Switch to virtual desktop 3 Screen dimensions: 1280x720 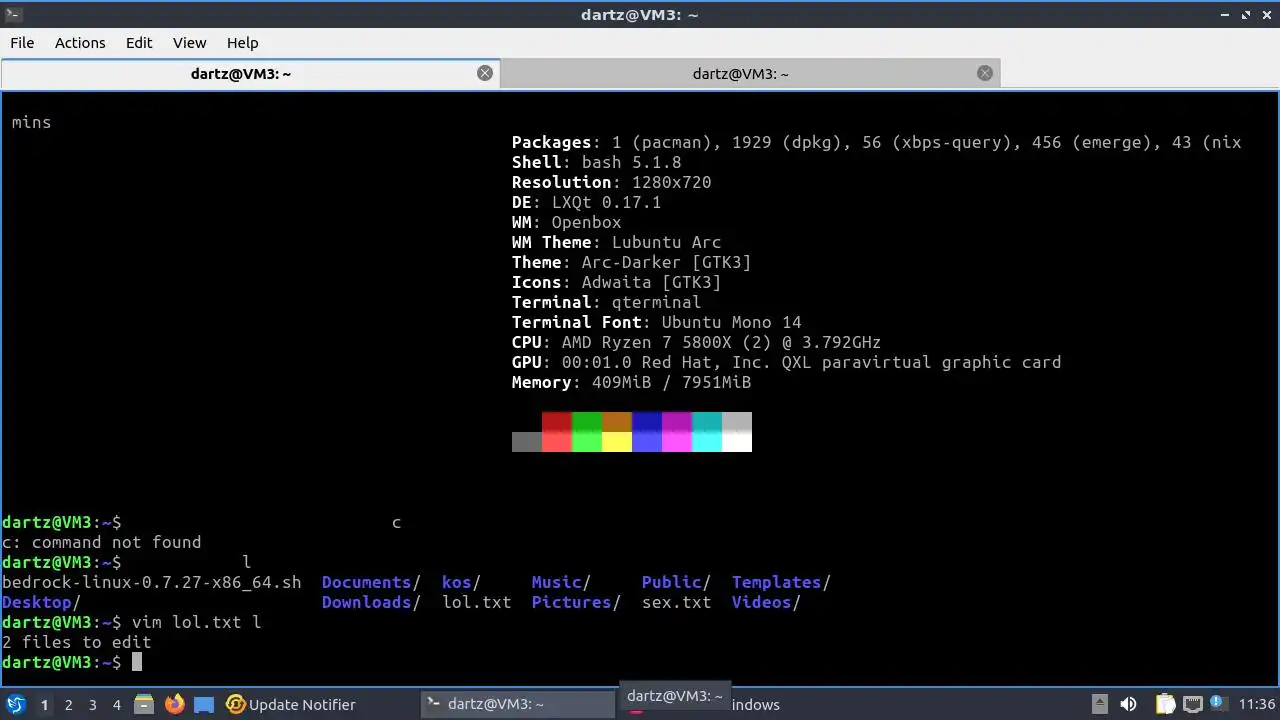pyautogui.click(x=92, y=705)
